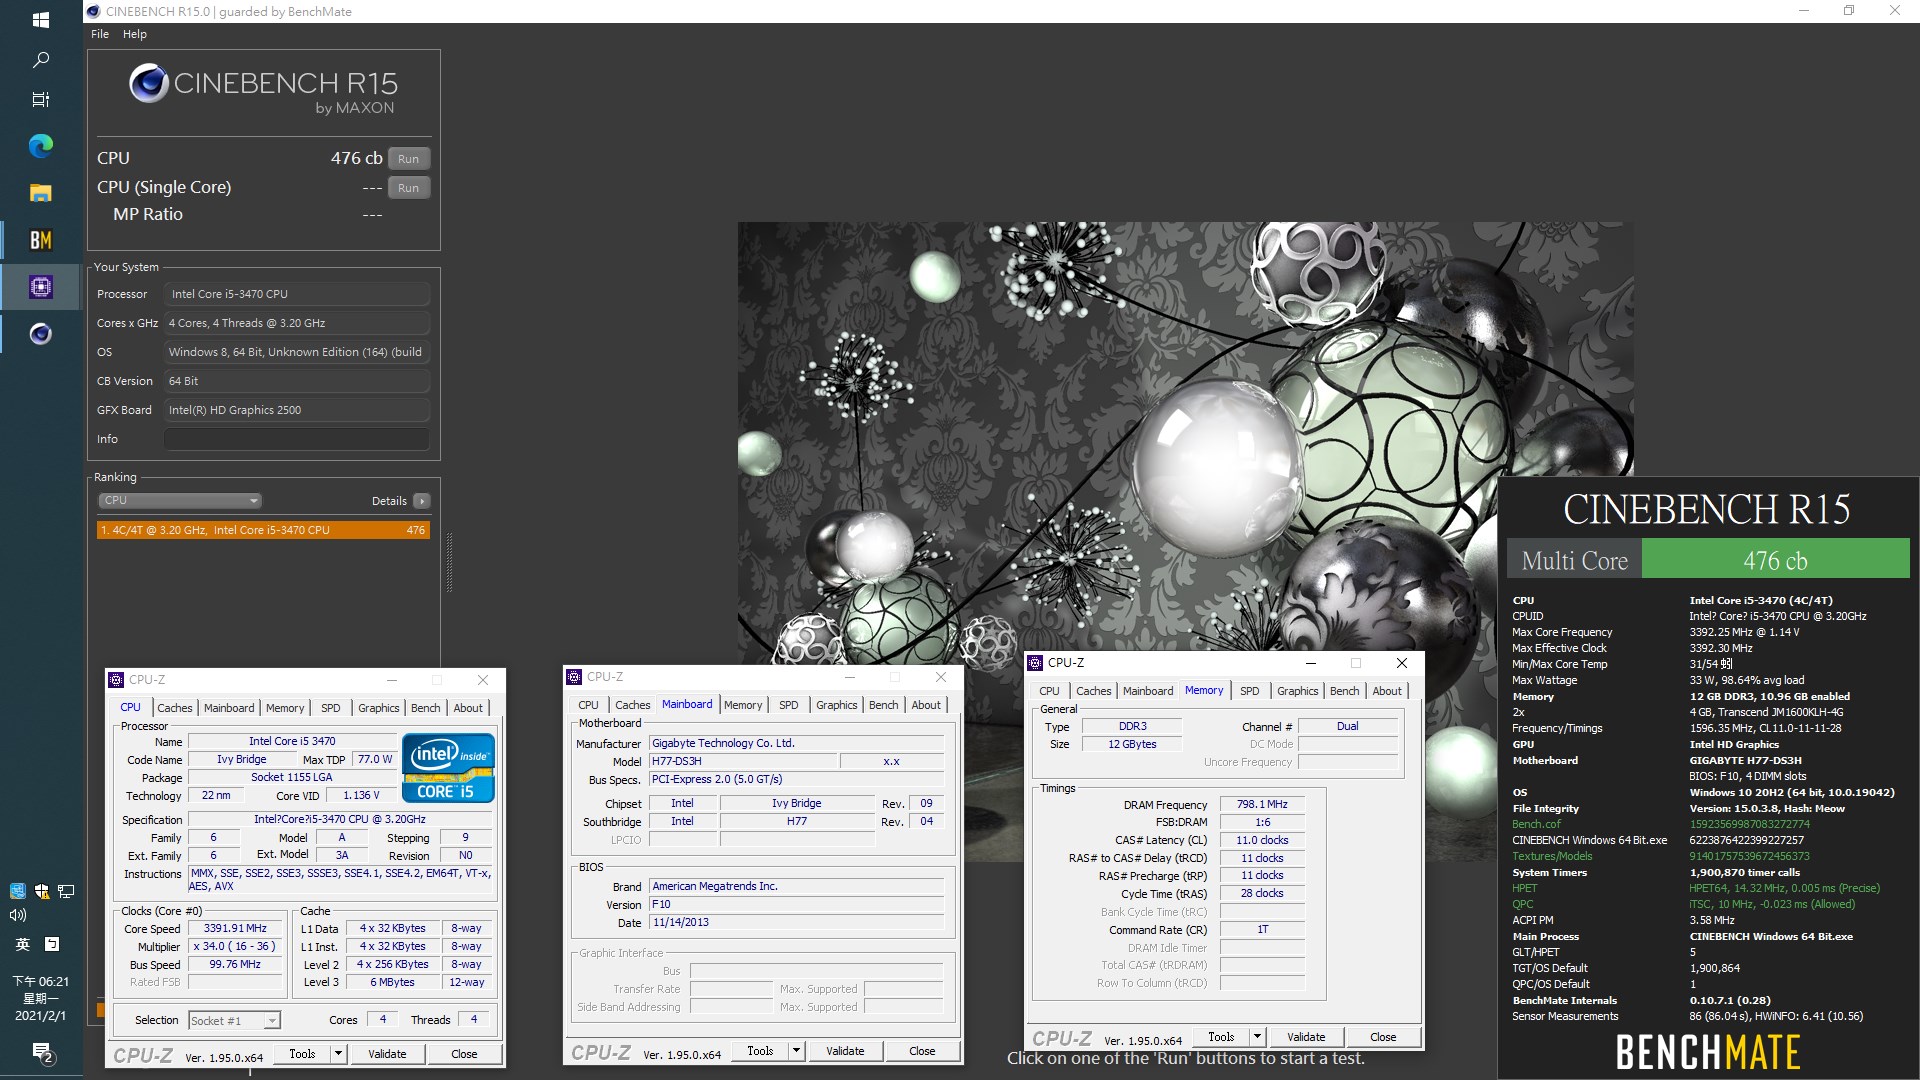Image resolution: width=1920 pixels, height=1080 pixels.
Task: Open Tools dropdown arrow in CPU-Z CPU window
Action: point(338,1053)
